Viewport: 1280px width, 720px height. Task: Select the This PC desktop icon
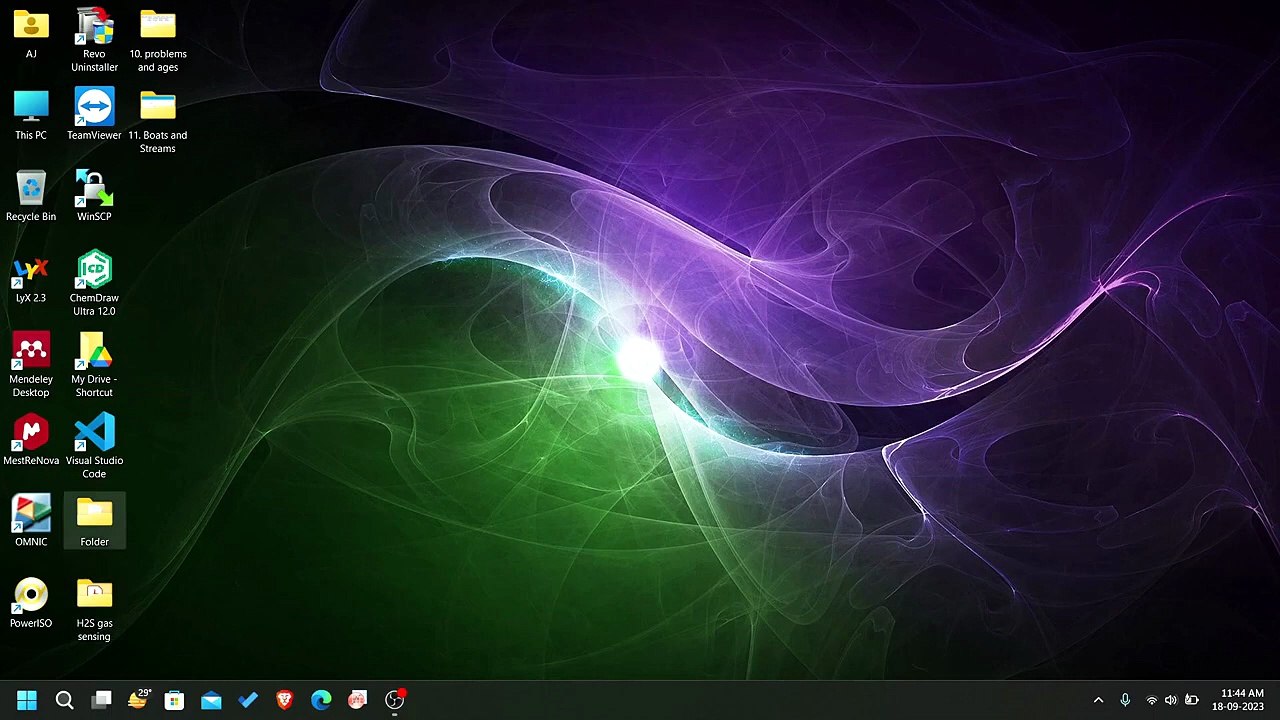(x=31, y=115)
